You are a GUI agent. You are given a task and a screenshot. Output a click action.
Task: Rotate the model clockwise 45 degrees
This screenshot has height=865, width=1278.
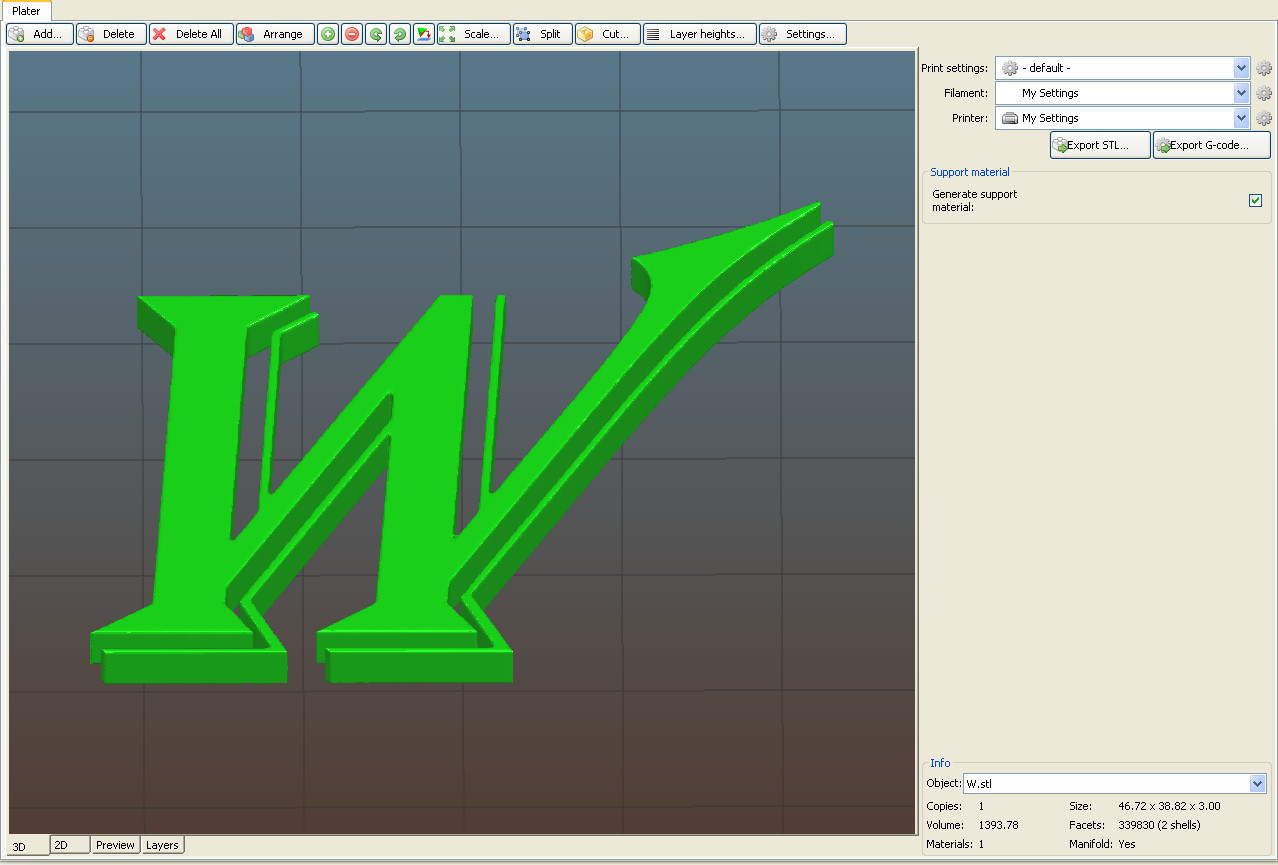399,33
